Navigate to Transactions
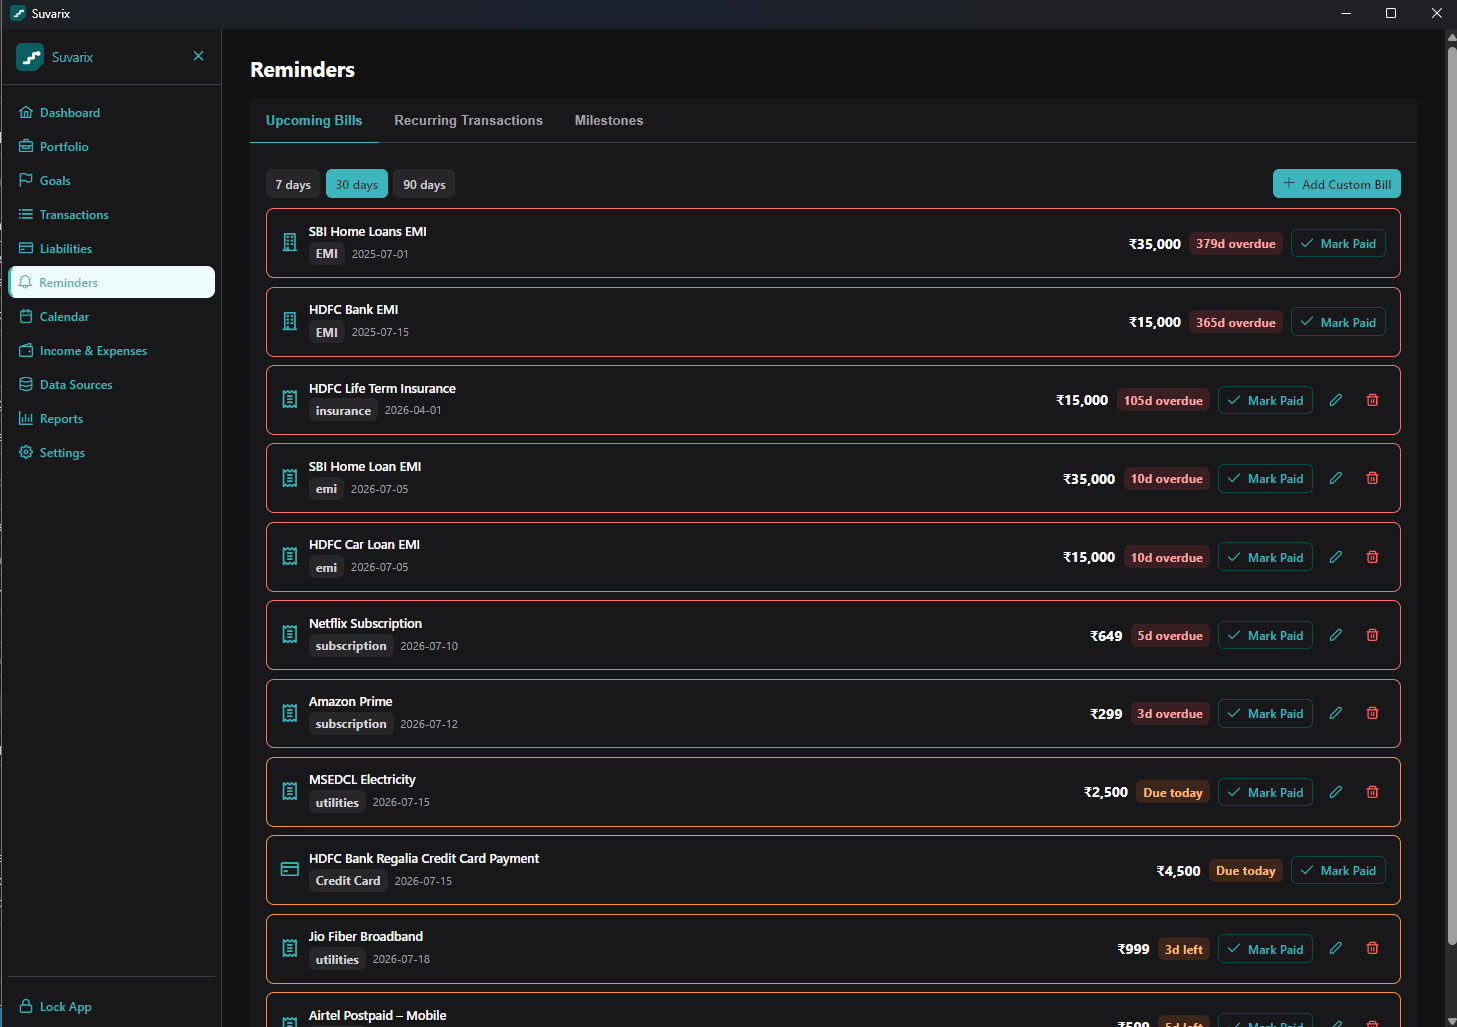Image resolution: width=1457 pixels, height=1027 pixels. pyautogui.click(x=111, y=215)
